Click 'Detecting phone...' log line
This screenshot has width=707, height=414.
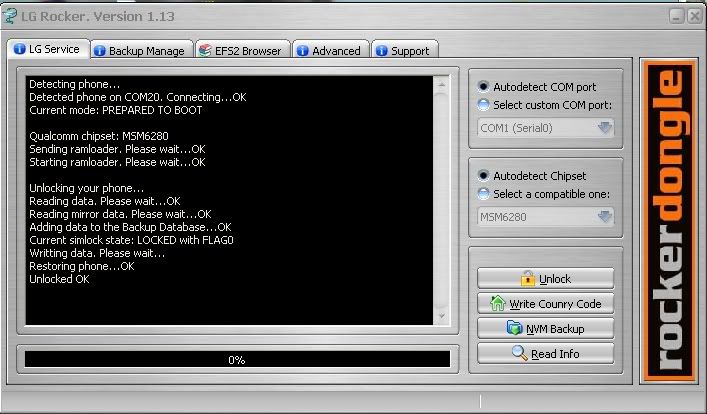click(74, 84)
